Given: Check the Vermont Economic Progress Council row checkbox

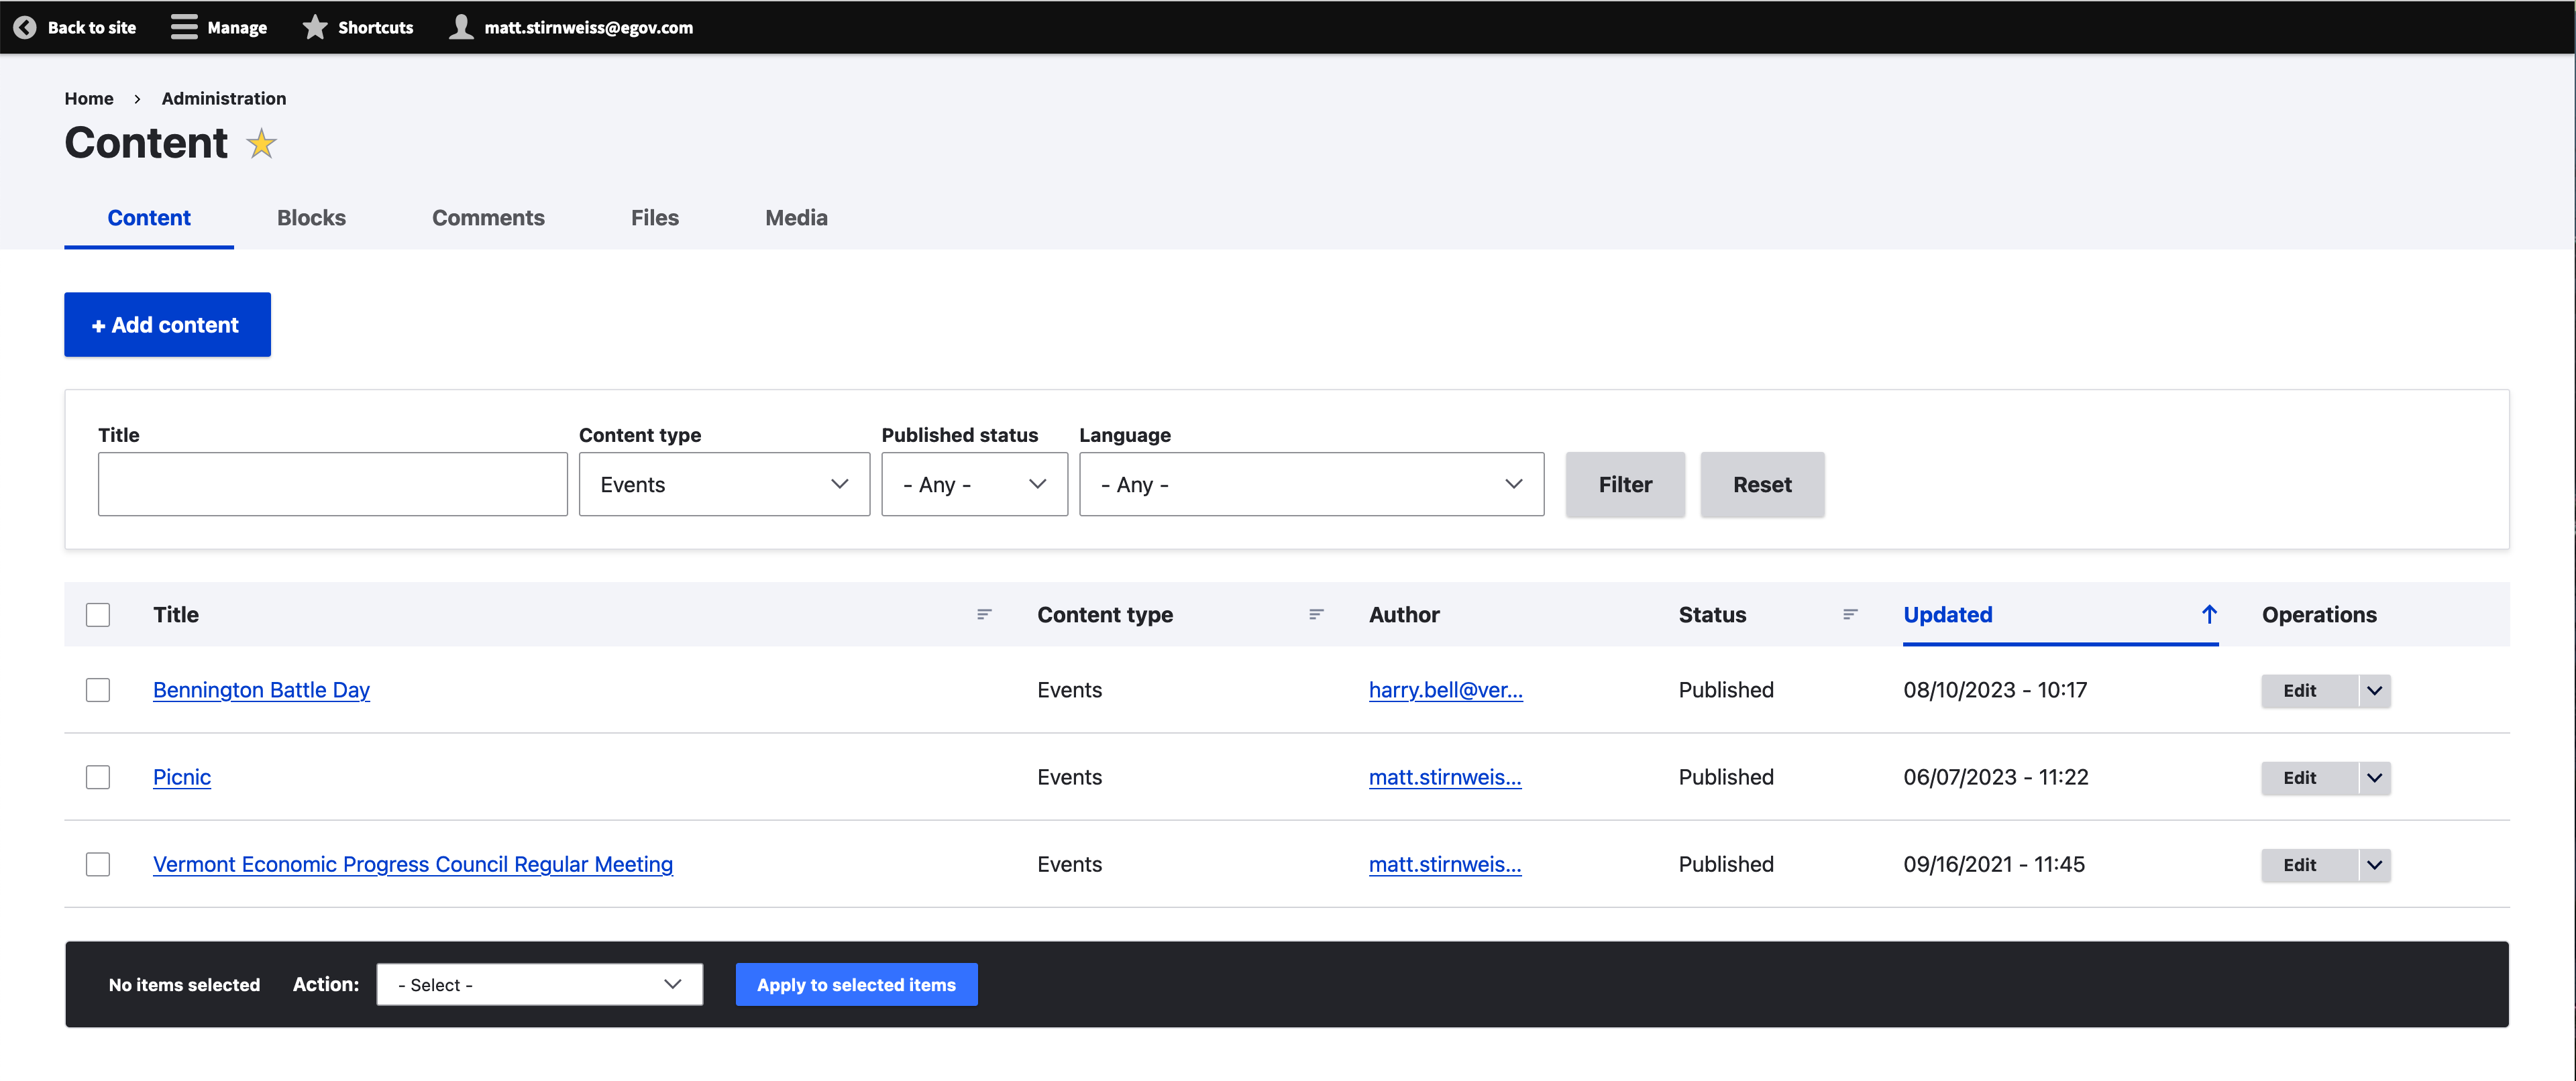Looking at the screenshot, I should [x=98, y=864].
